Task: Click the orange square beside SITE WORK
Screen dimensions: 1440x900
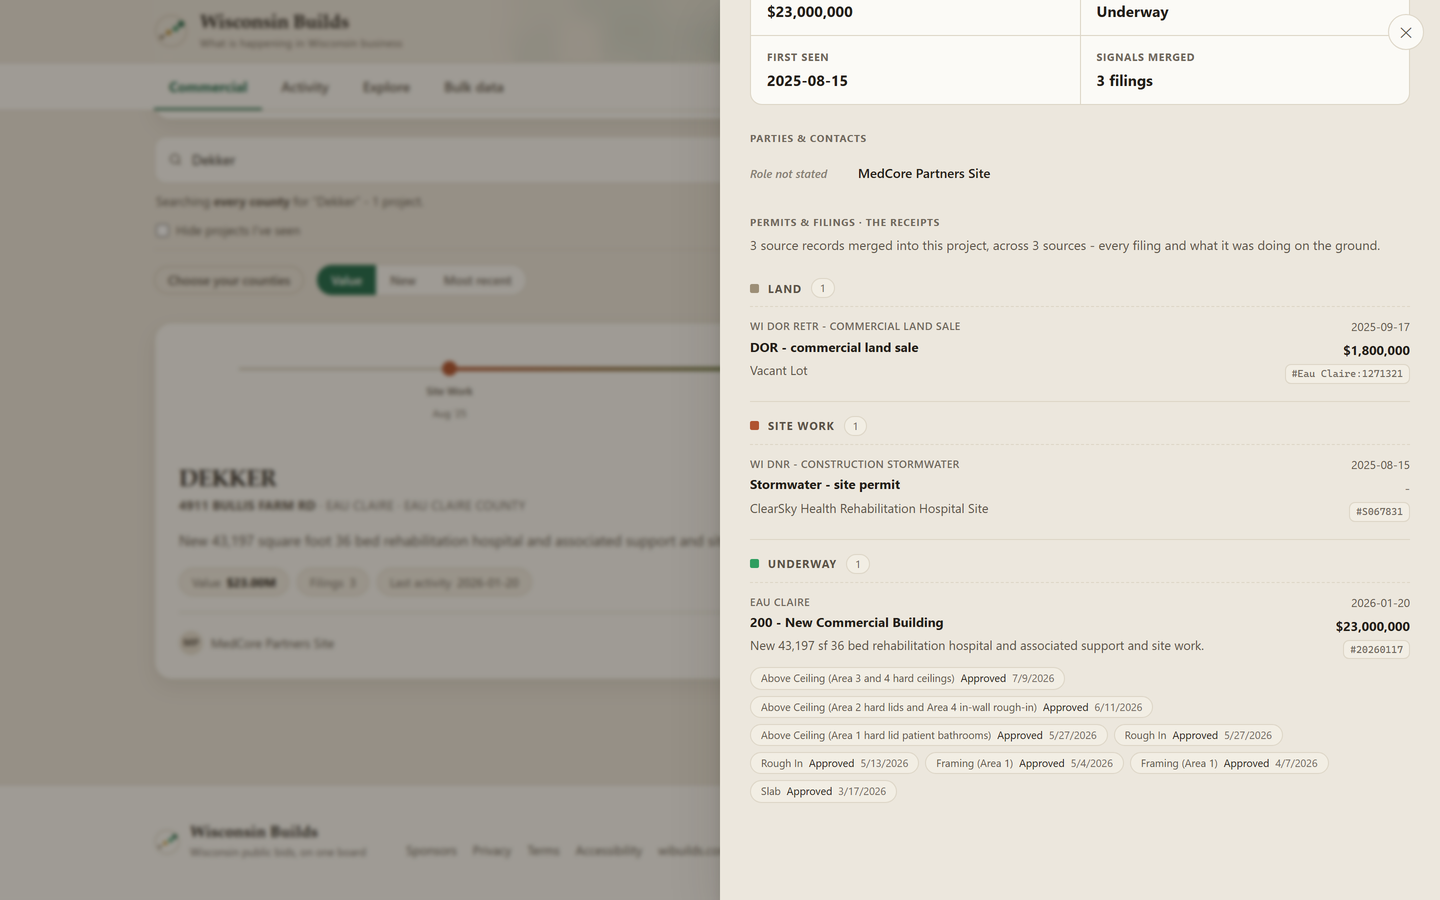Action: click(755, 426)
